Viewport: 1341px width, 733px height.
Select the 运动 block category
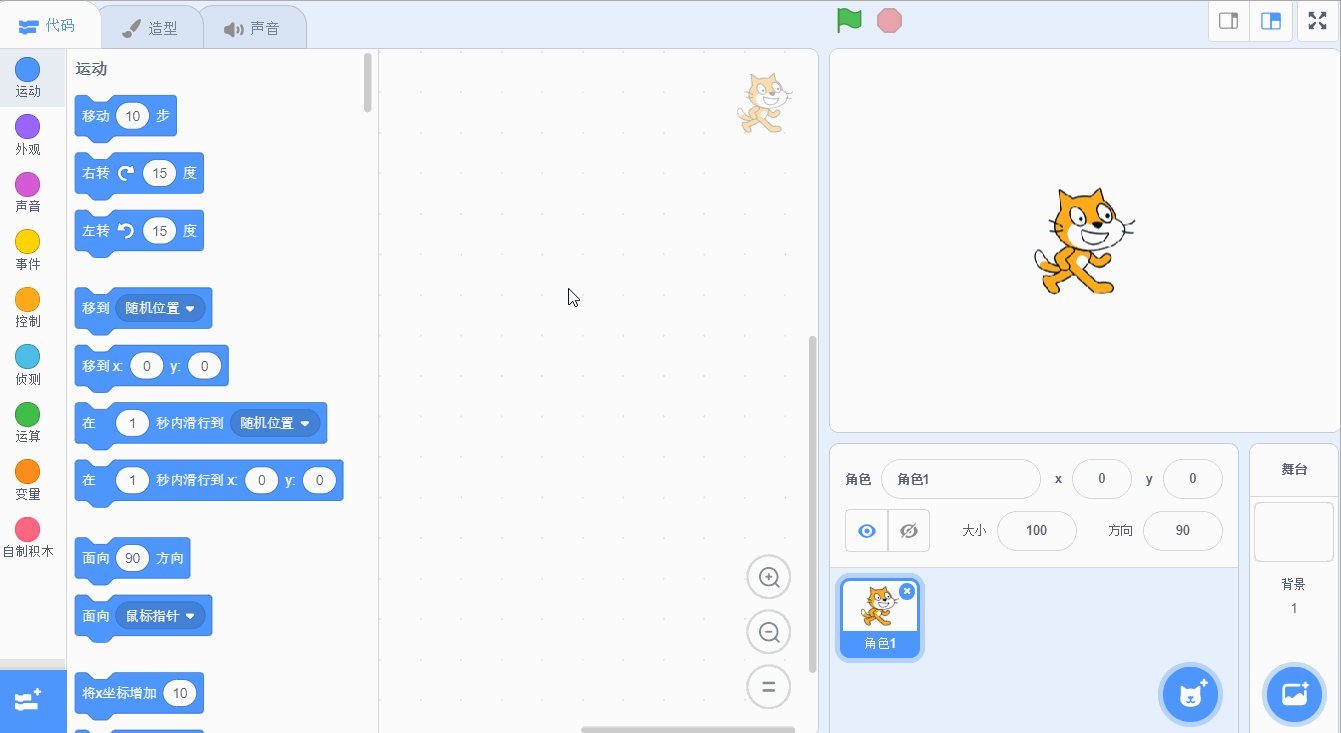(x=28, y=77)
